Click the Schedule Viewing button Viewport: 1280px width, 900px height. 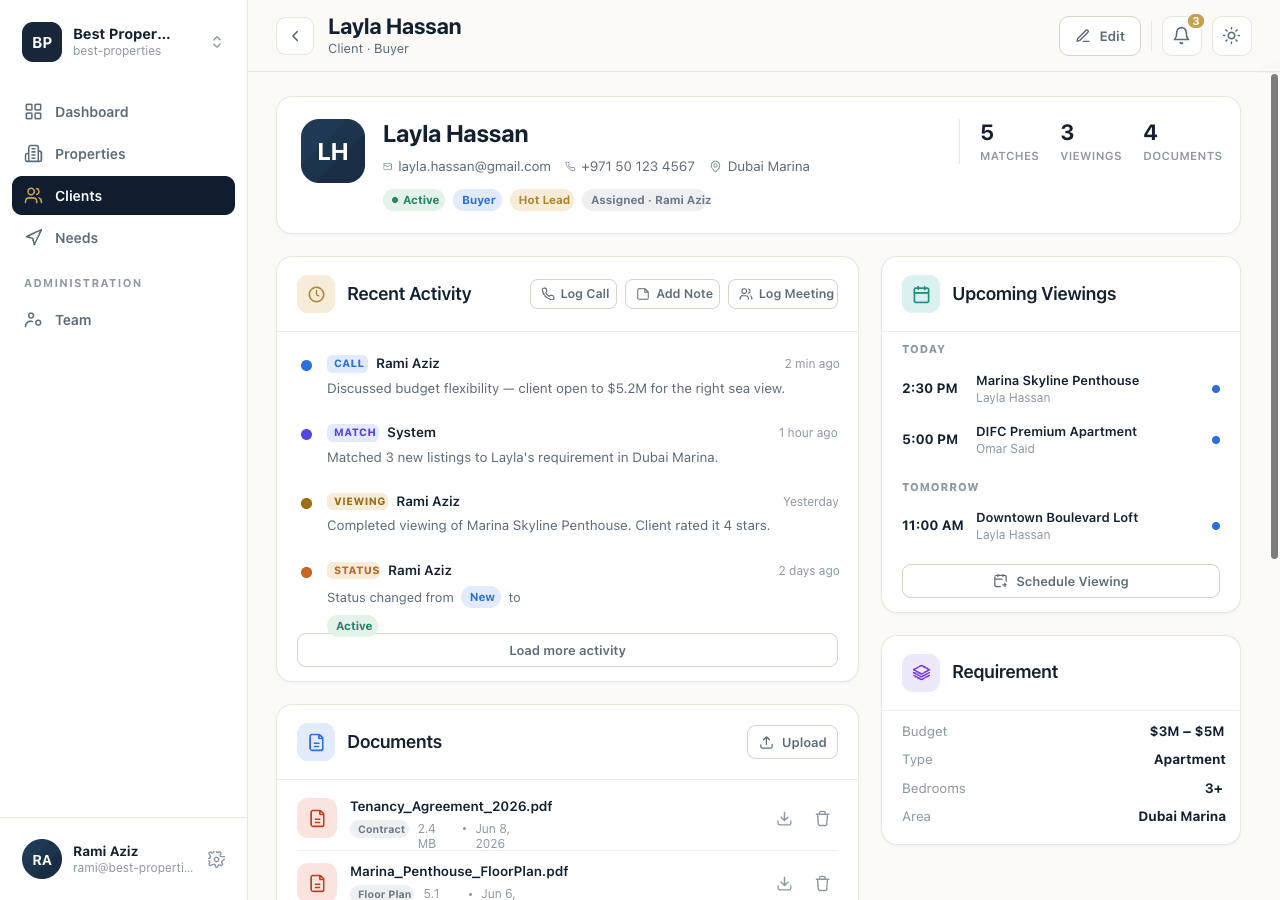tap(1060, 581)
